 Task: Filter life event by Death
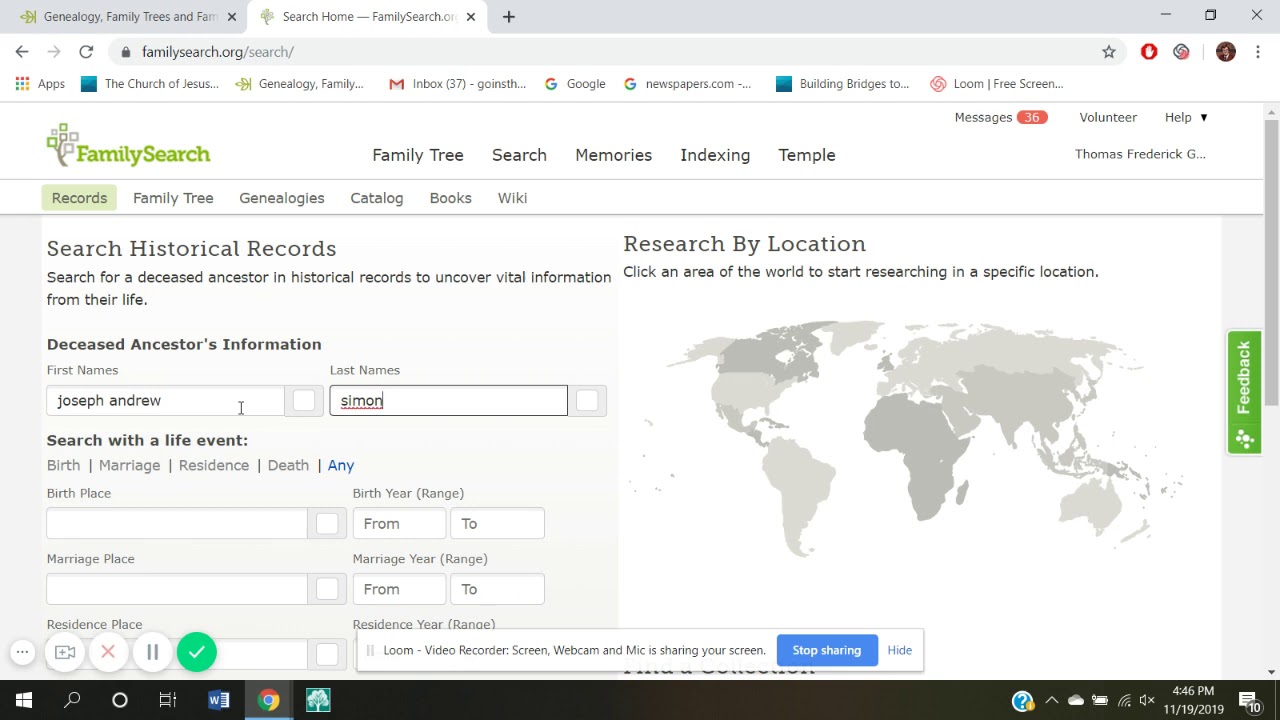pos(288,465)
